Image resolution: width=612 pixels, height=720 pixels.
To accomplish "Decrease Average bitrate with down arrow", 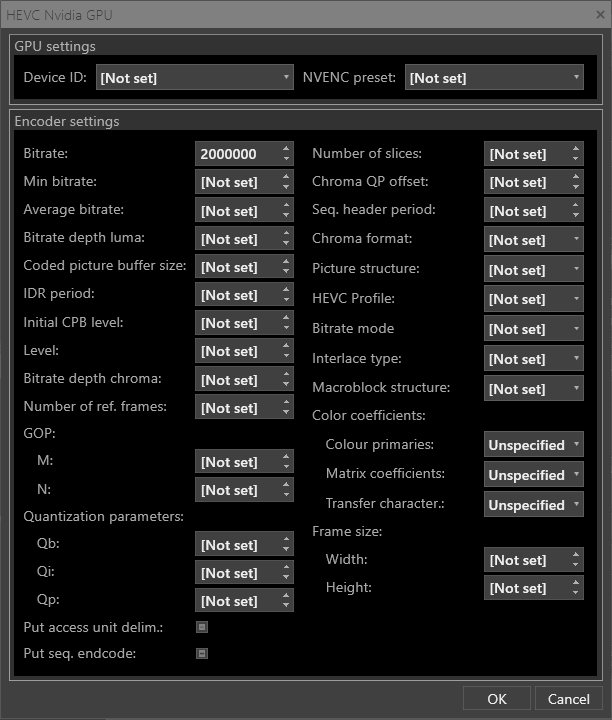I will pyautogui.click(x=286, y=215).
